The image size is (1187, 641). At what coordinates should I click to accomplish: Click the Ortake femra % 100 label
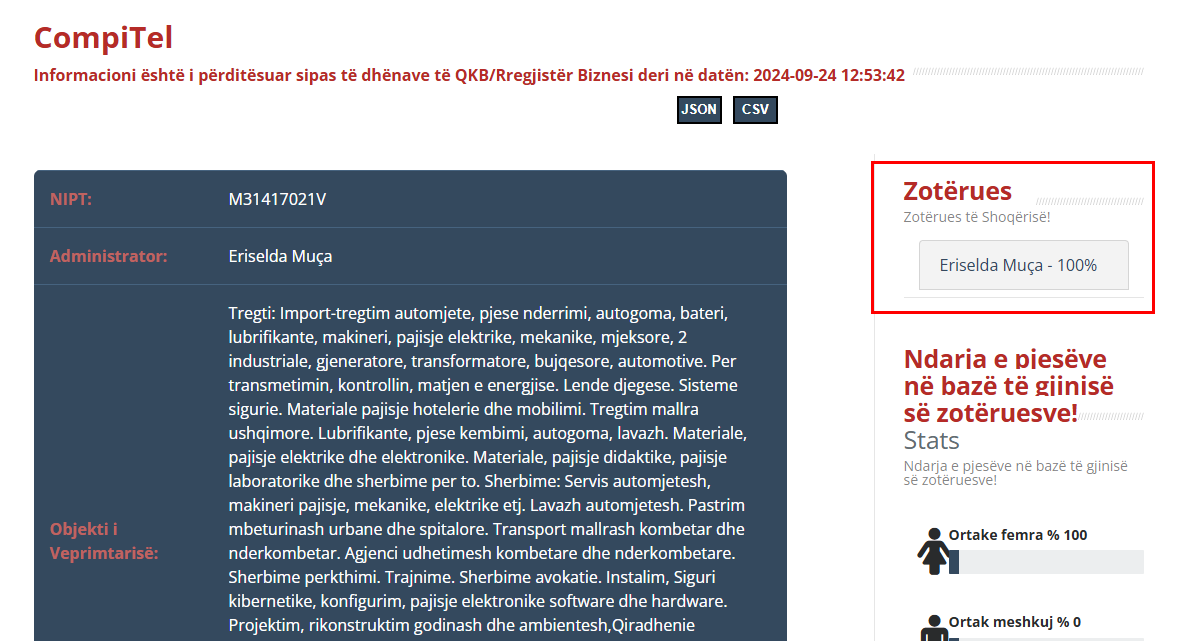(x=1017, y=535)
